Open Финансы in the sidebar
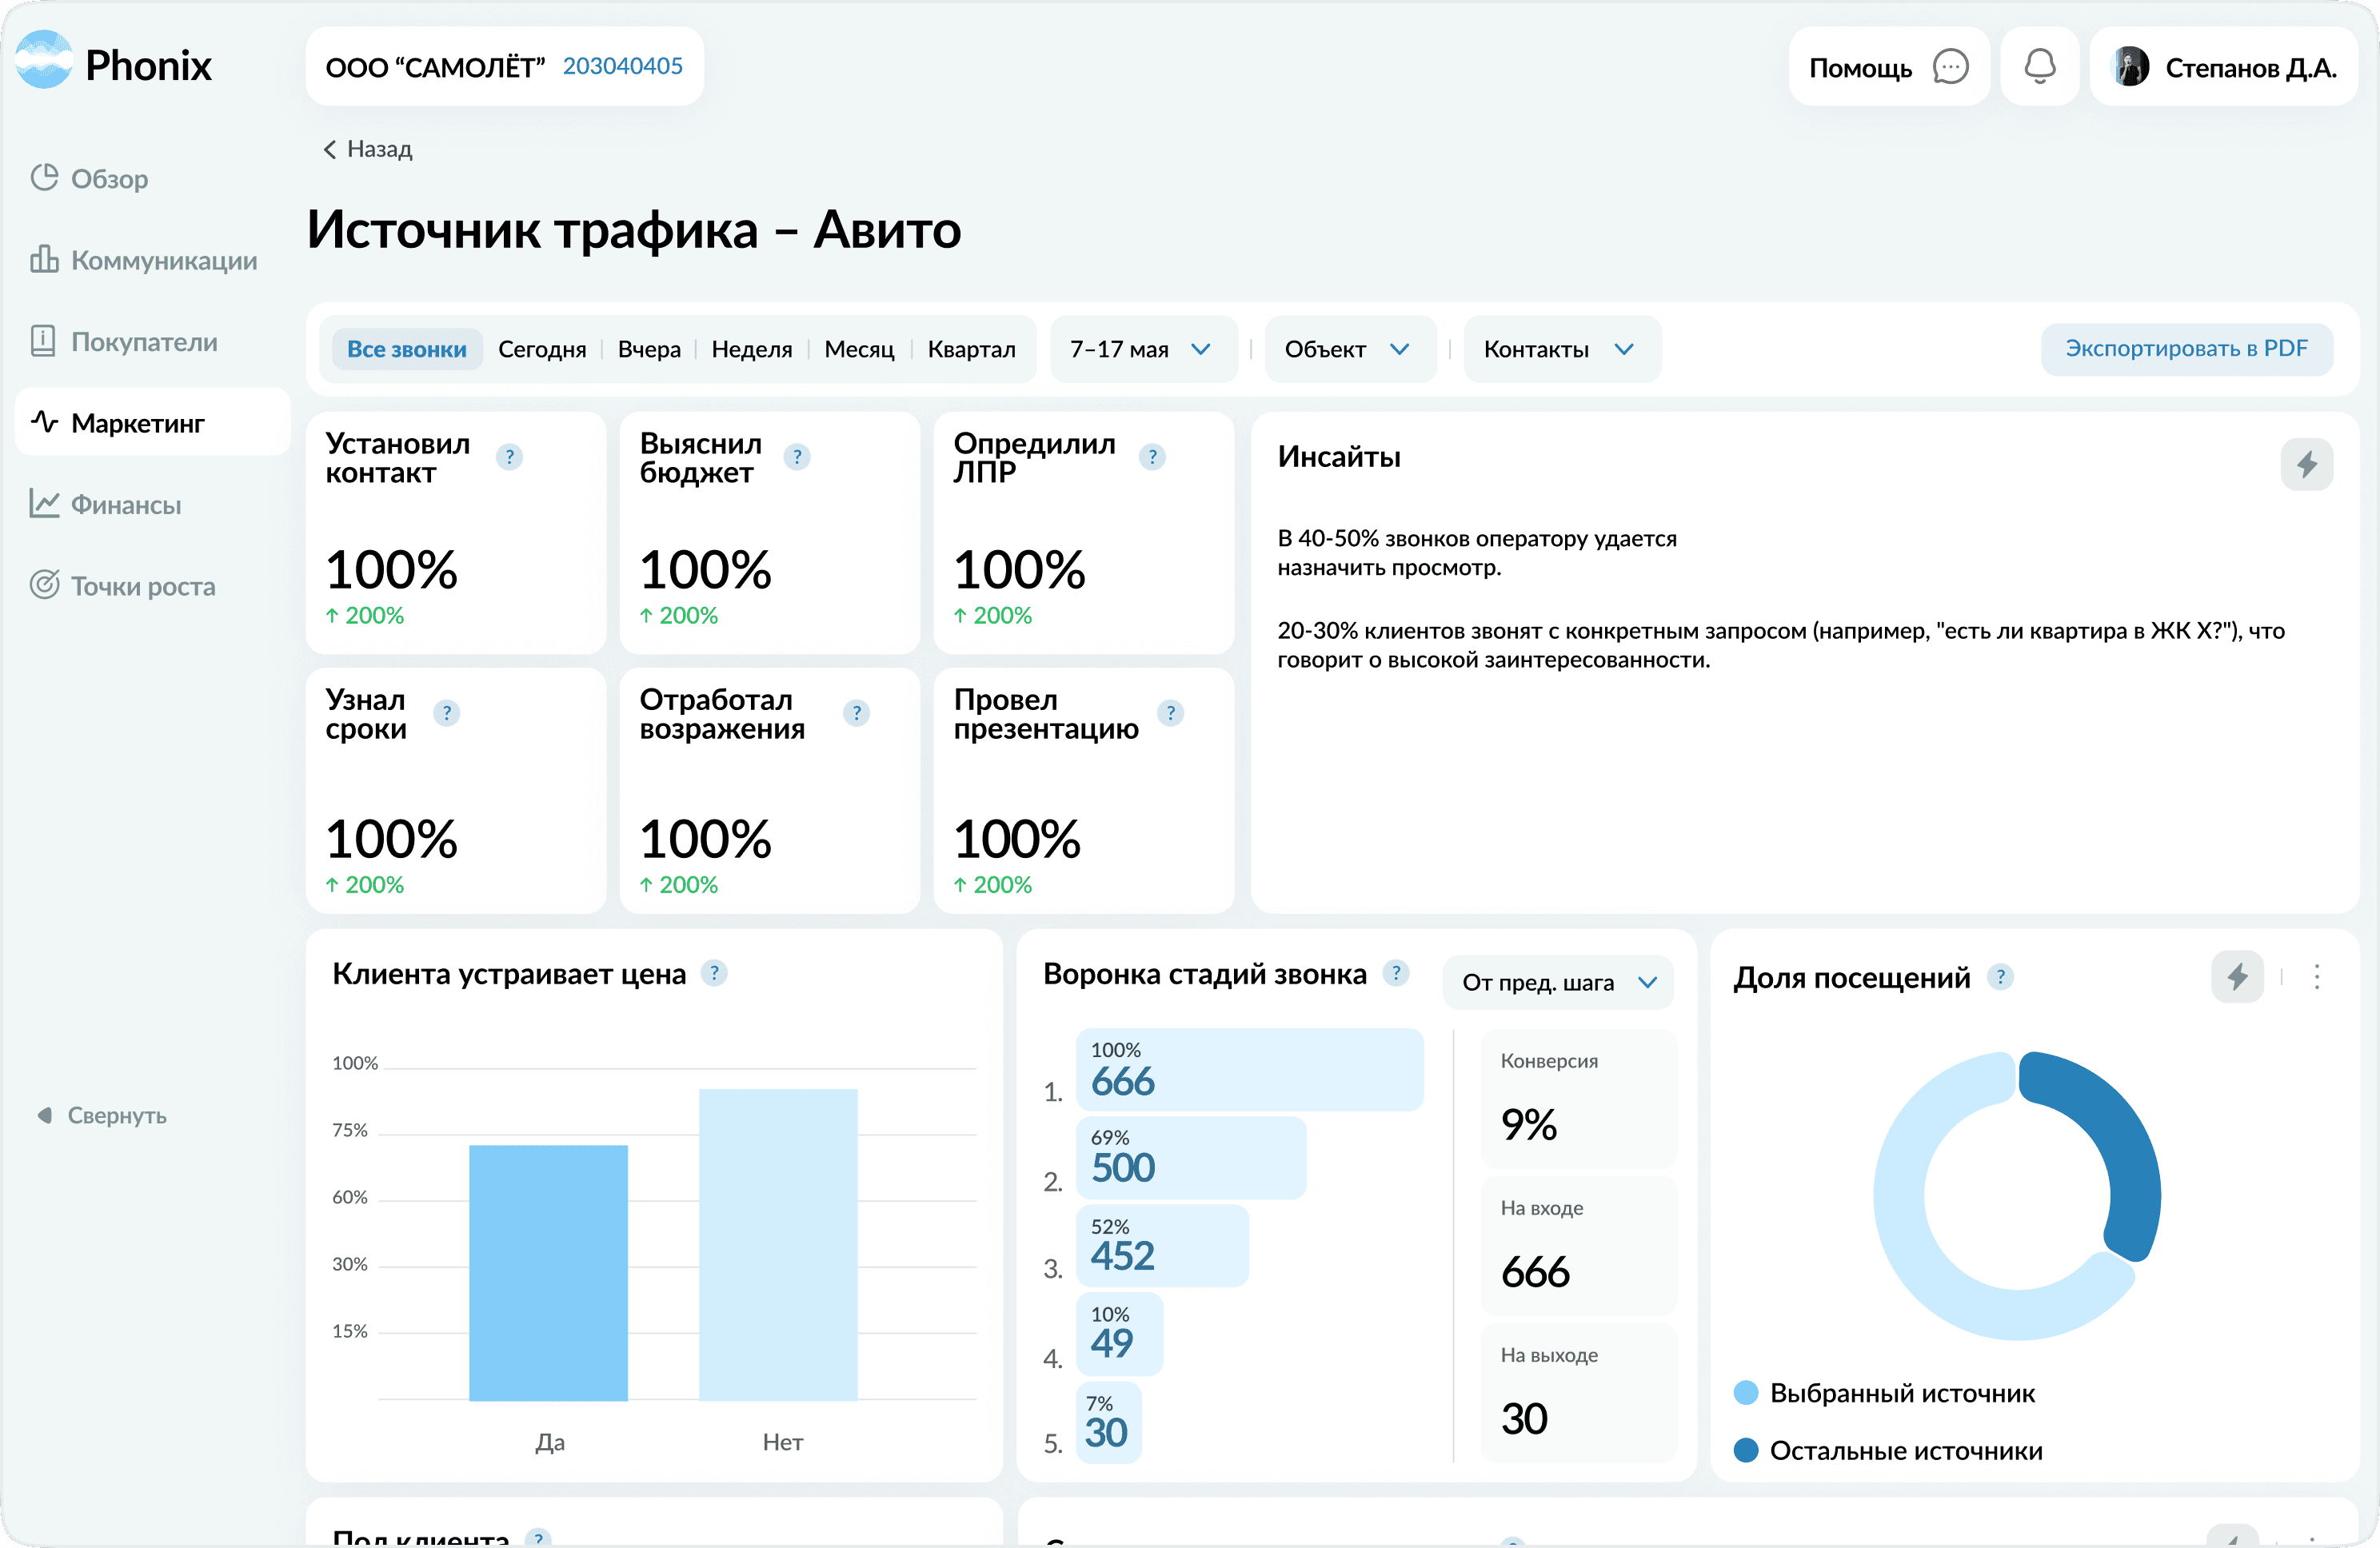2380x1548 pixels. coord(125,505)
